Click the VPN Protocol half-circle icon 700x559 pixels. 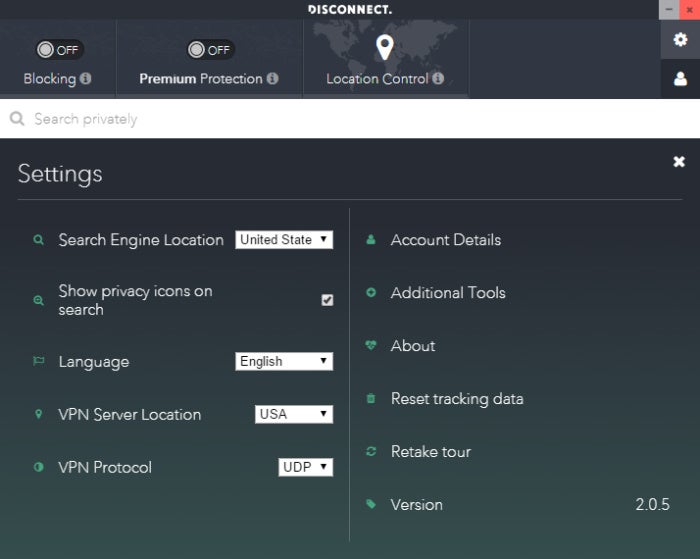coord(38,467)
